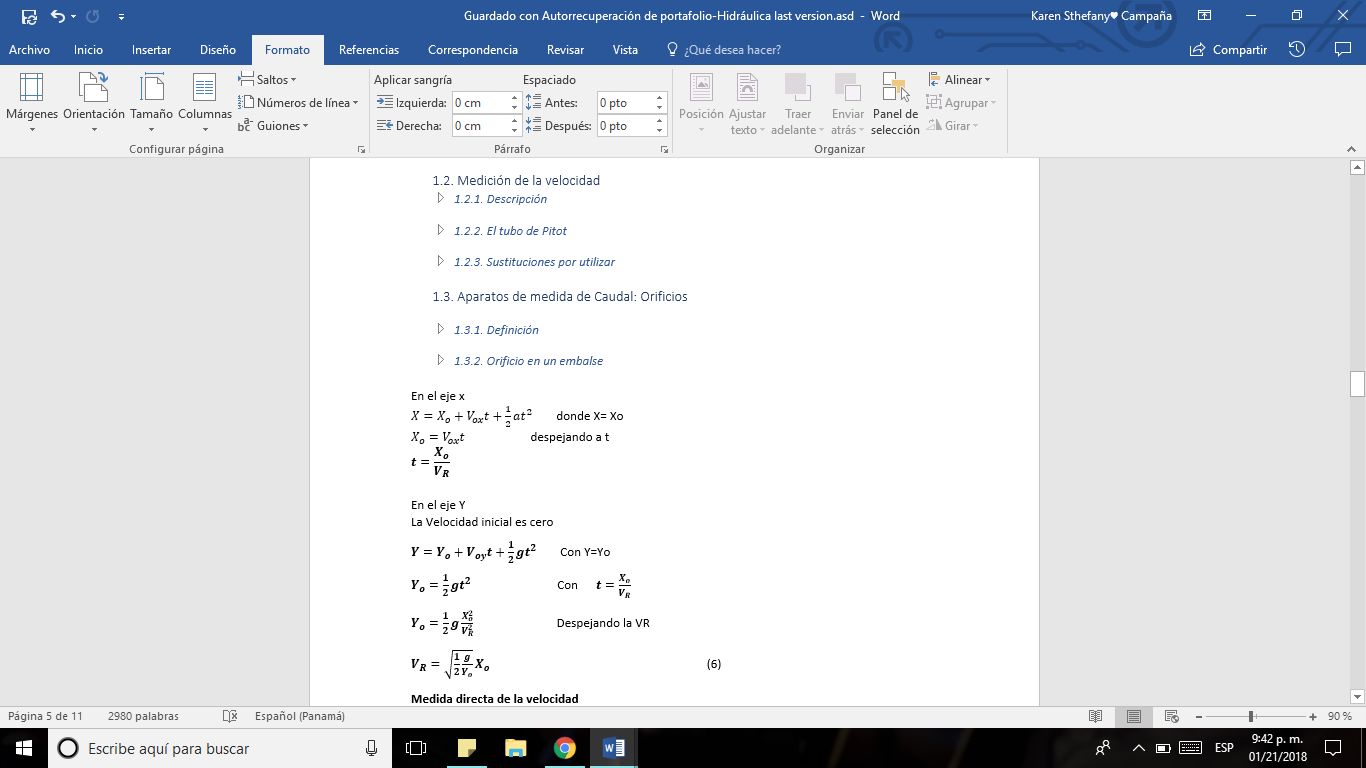Open Configurar página dialog launcher
This screenshot has height=768, width=1366.
tap(361, 149)
